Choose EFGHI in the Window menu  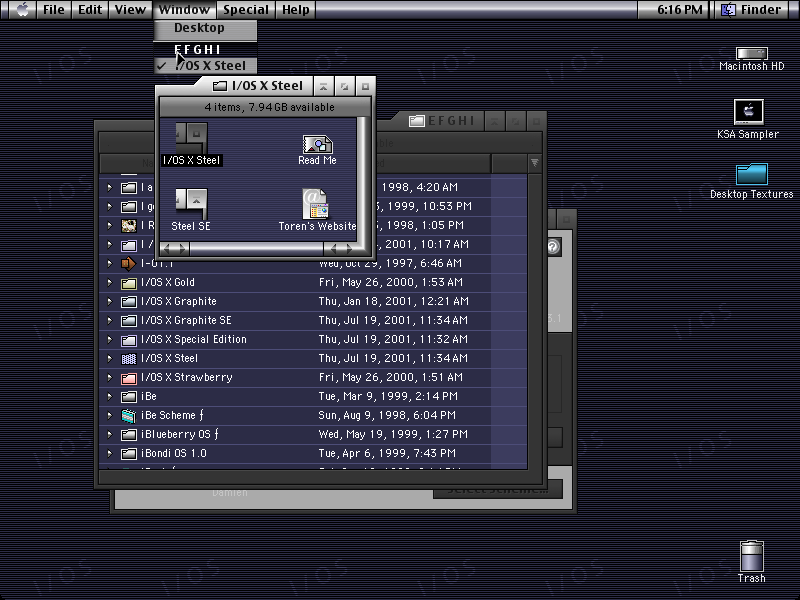(x=206, y=49)
